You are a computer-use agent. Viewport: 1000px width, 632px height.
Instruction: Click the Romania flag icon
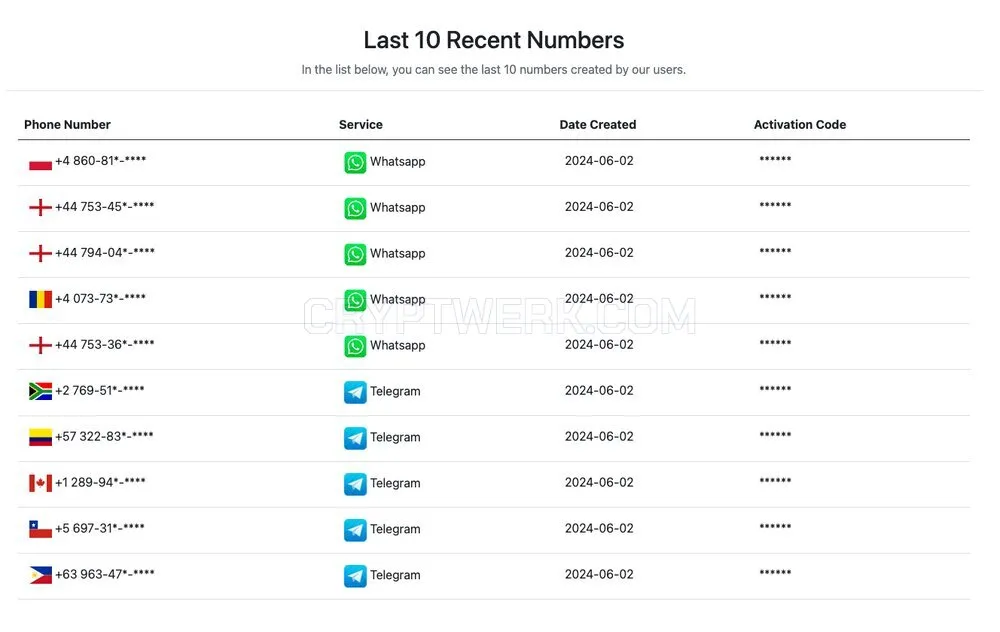(x=40, y=299)
